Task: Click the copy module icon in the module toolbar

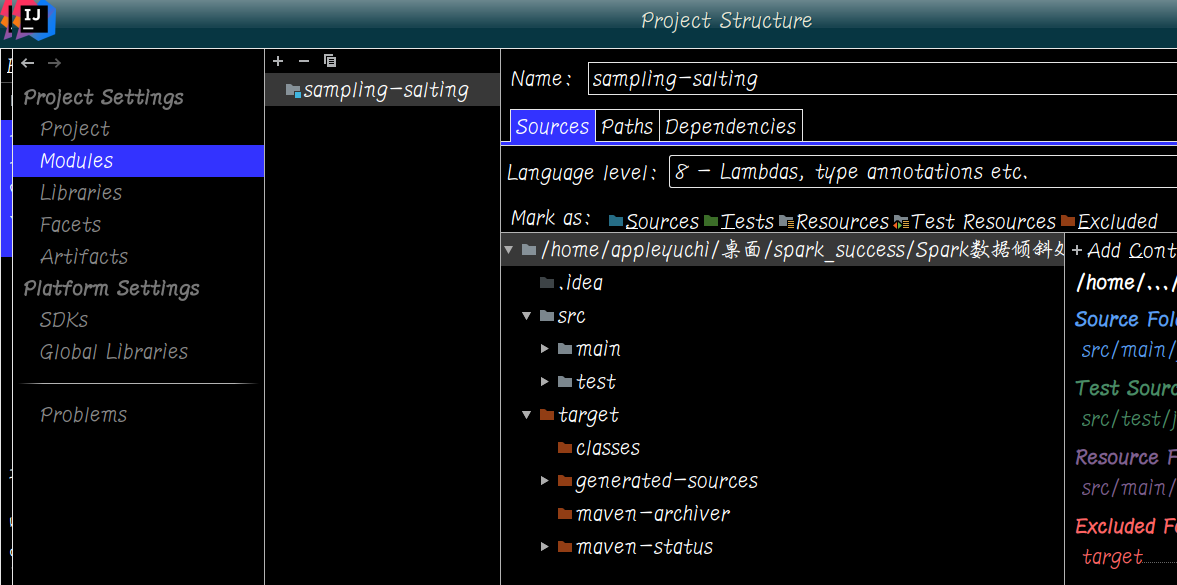Action: [329, 61]
